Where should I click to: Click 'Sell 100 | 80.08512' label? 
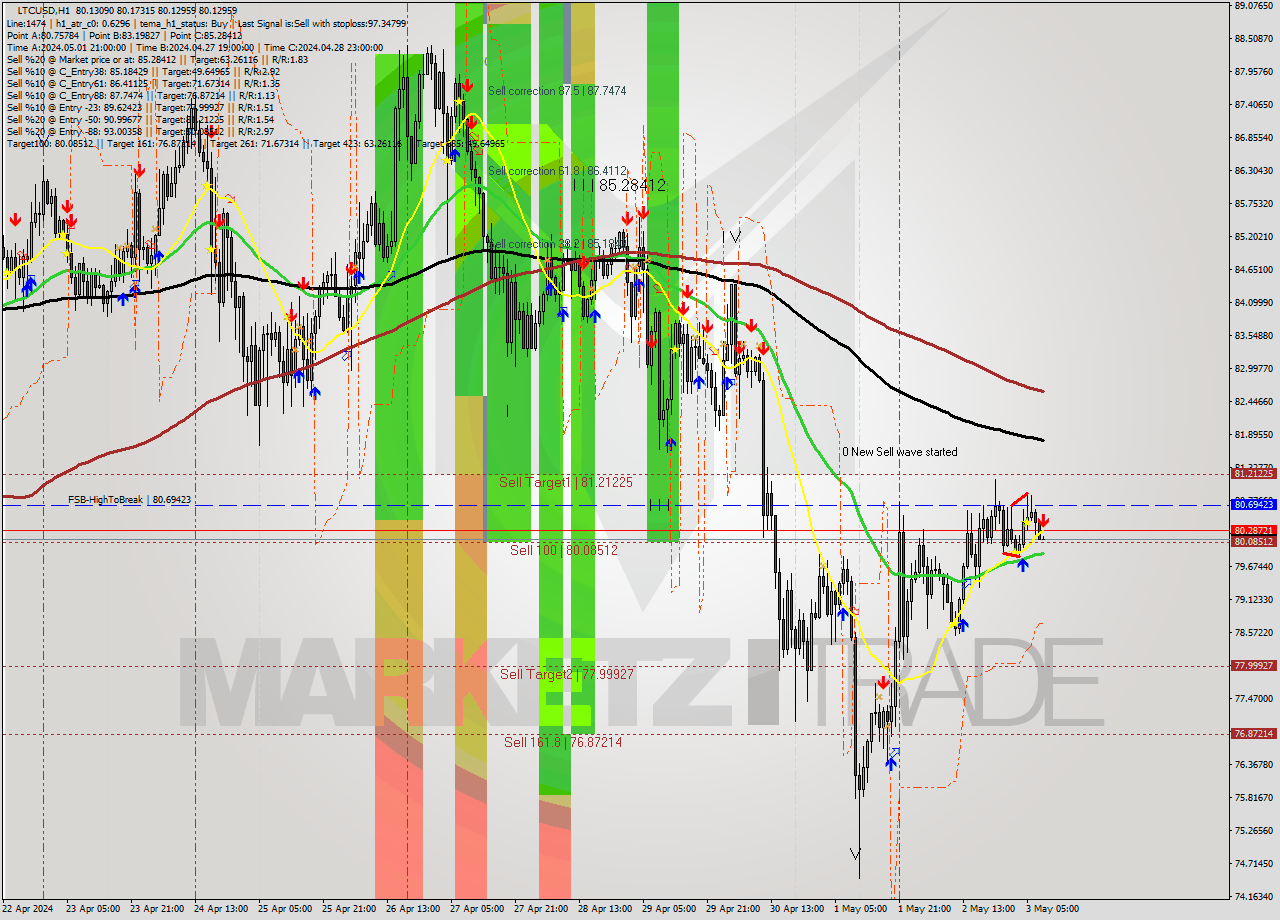(x=564, y=550)
